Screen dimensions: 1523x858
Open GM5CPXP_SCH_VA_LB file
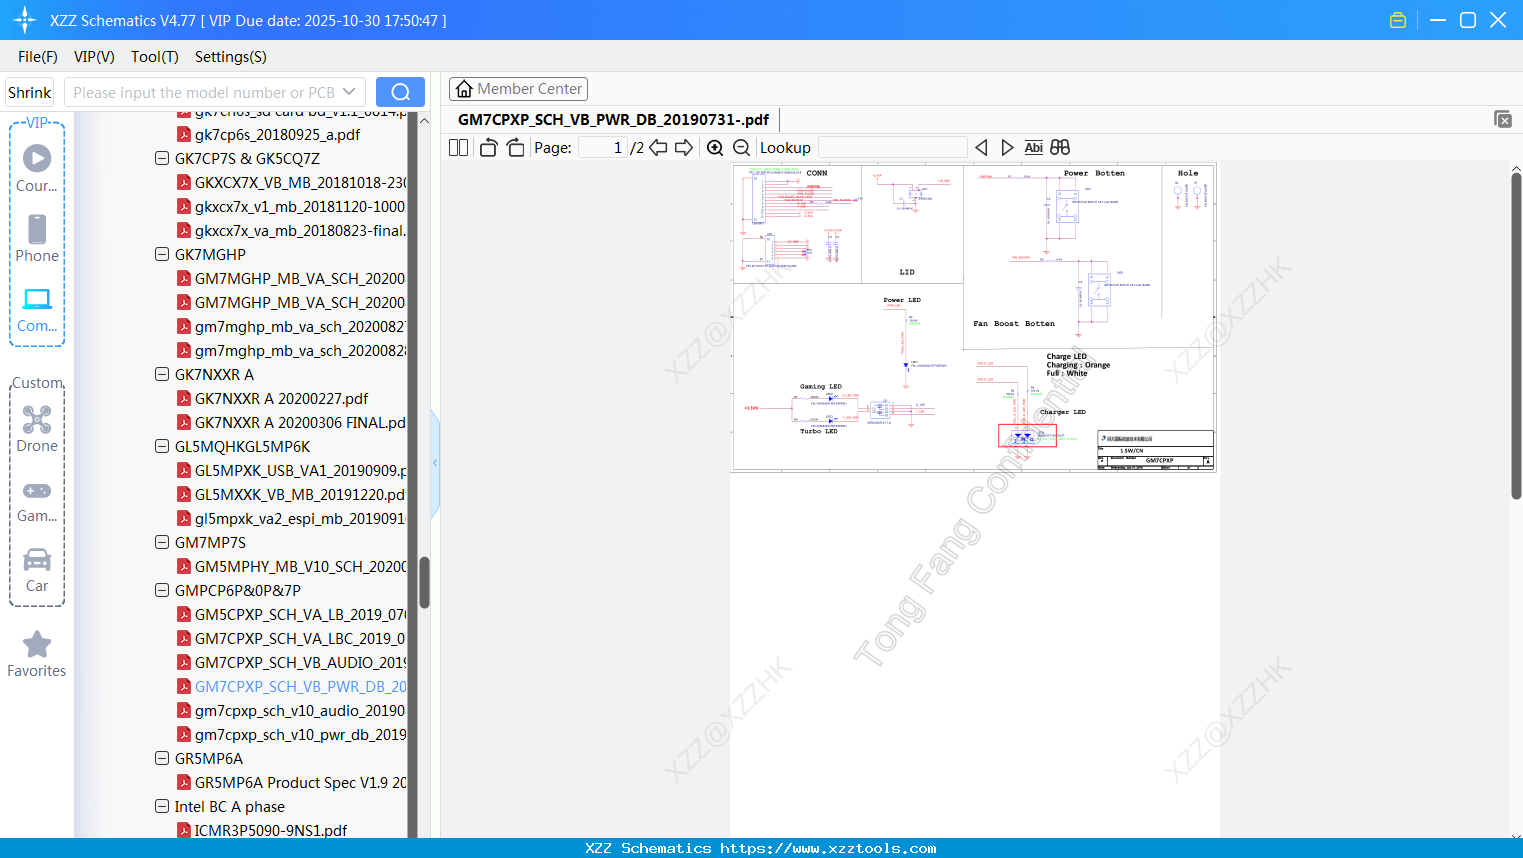(x=300, y=614)
